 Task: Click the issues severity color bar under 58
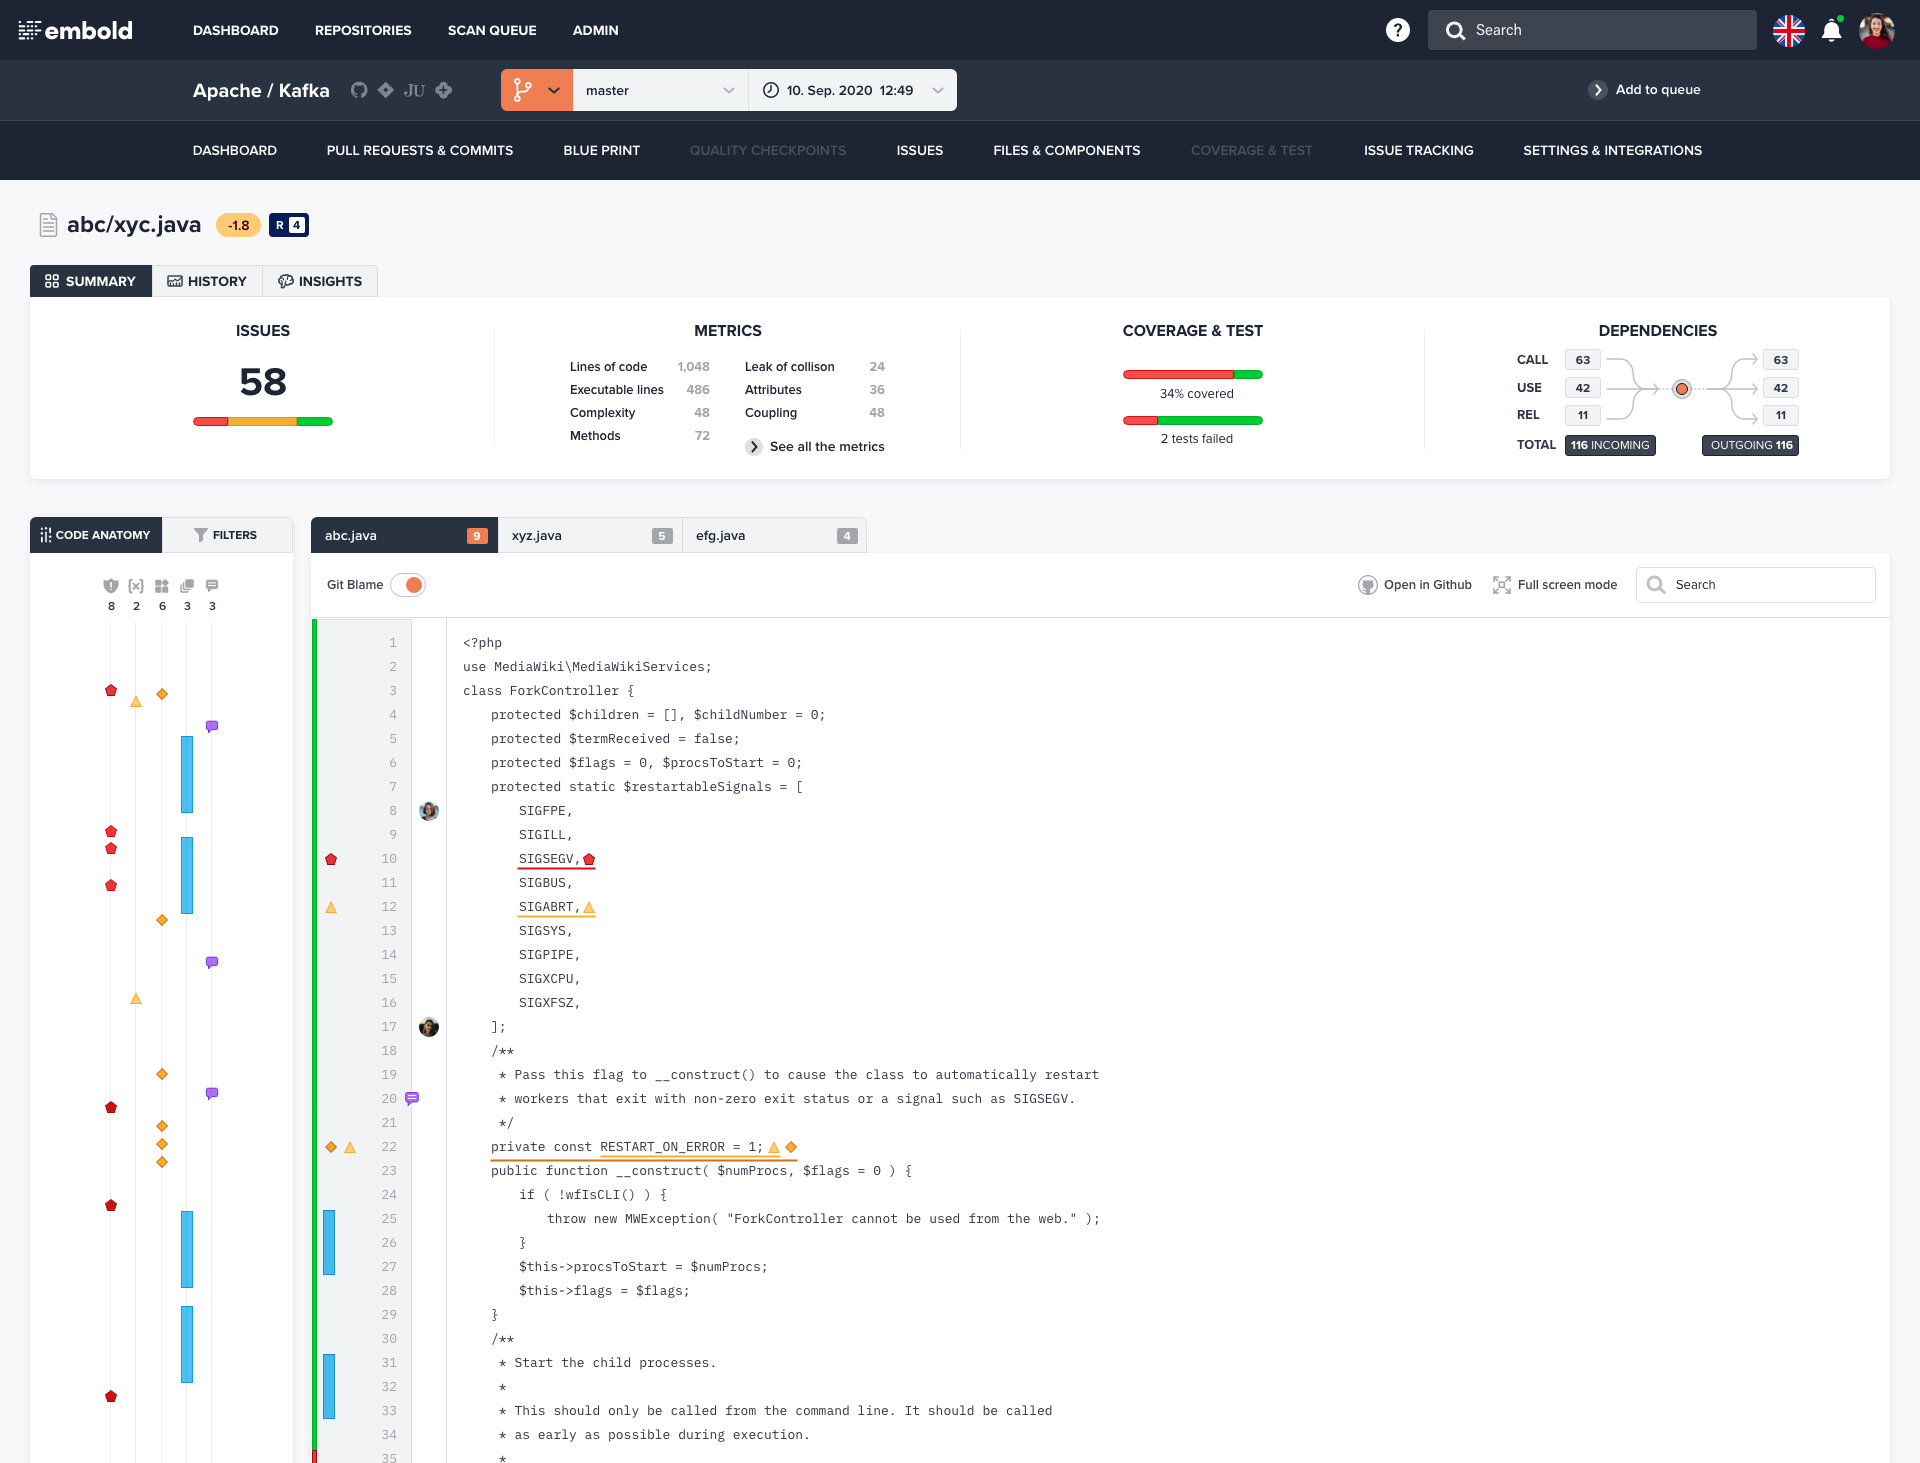click(263, 422)
